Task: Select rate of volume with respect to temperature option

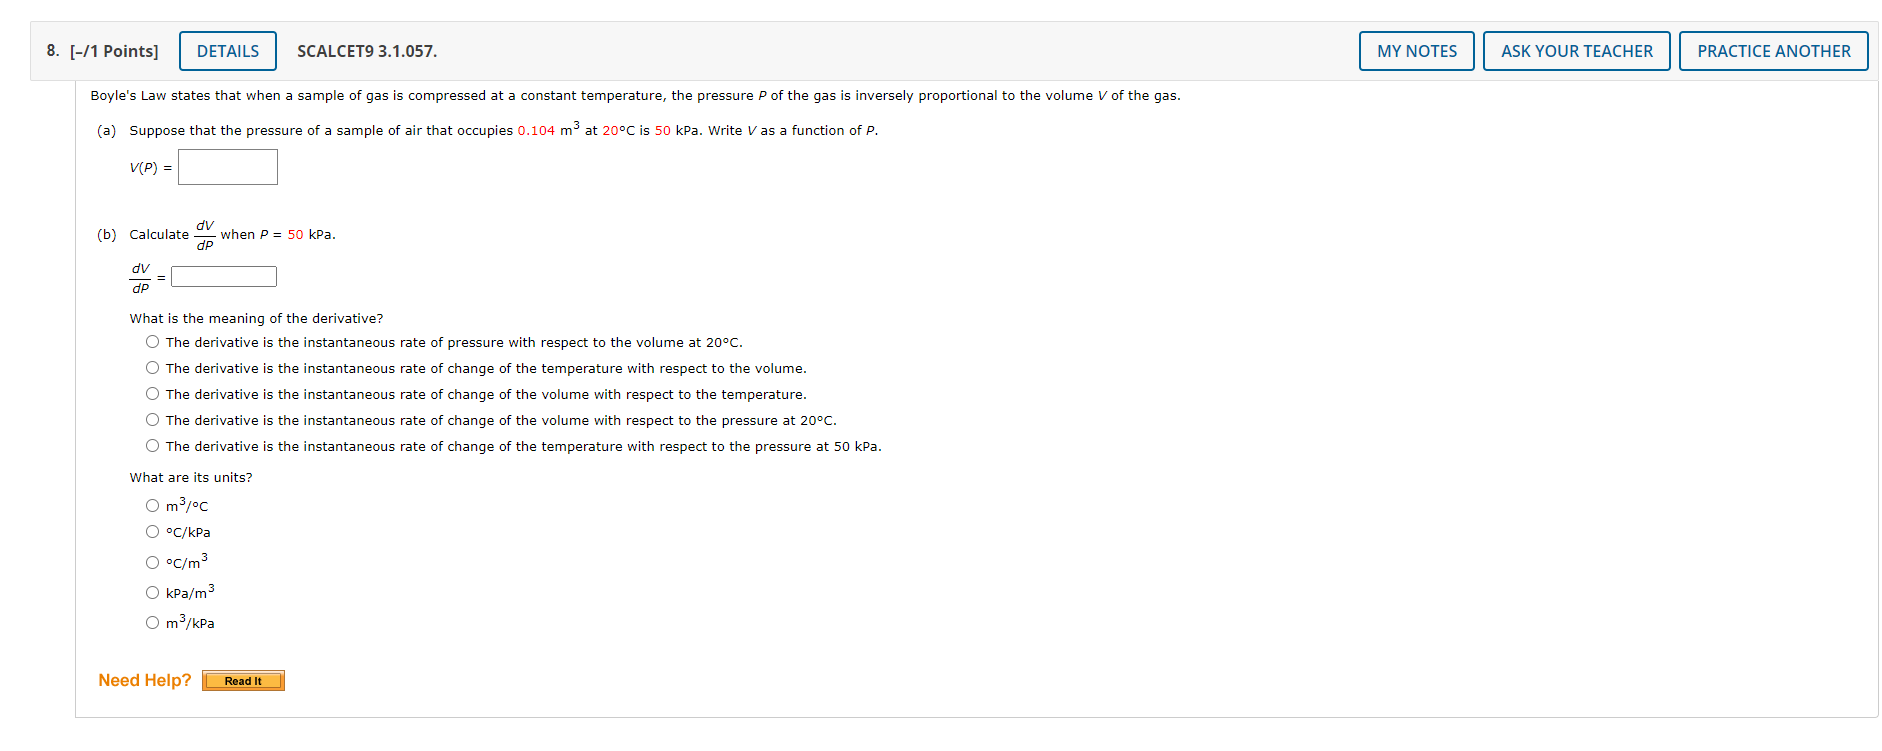Action: [x=152, y=393]
